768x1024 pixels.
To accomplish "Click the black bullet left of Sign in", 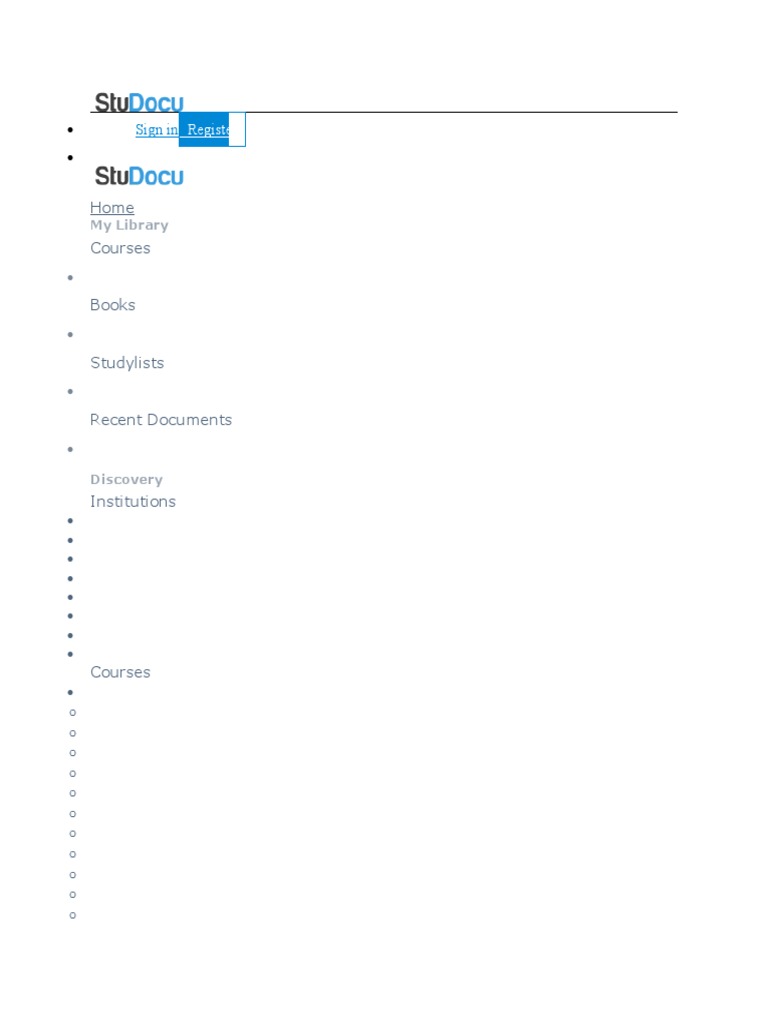I will 71,130.
